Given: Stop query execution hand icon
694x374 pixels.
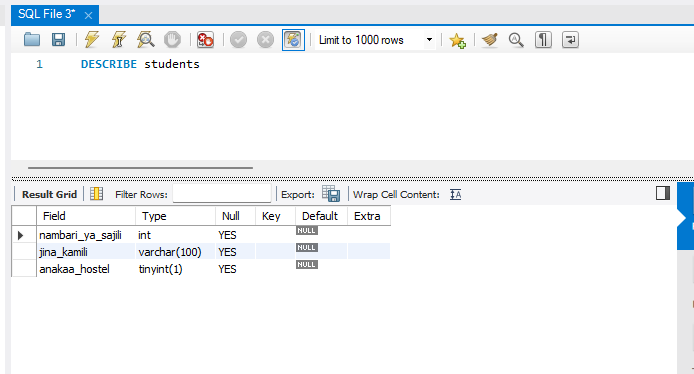Looking at the screenshot, I should (172, 40).
